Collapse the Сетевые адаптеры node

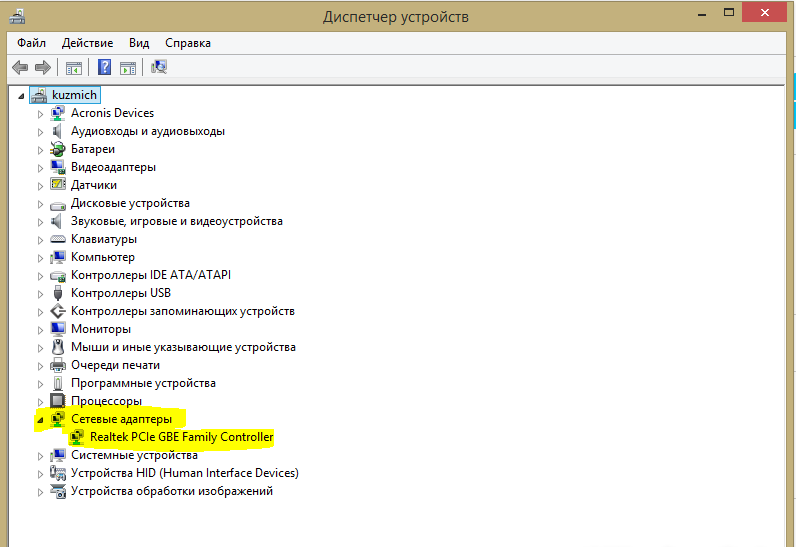point(40,420)
